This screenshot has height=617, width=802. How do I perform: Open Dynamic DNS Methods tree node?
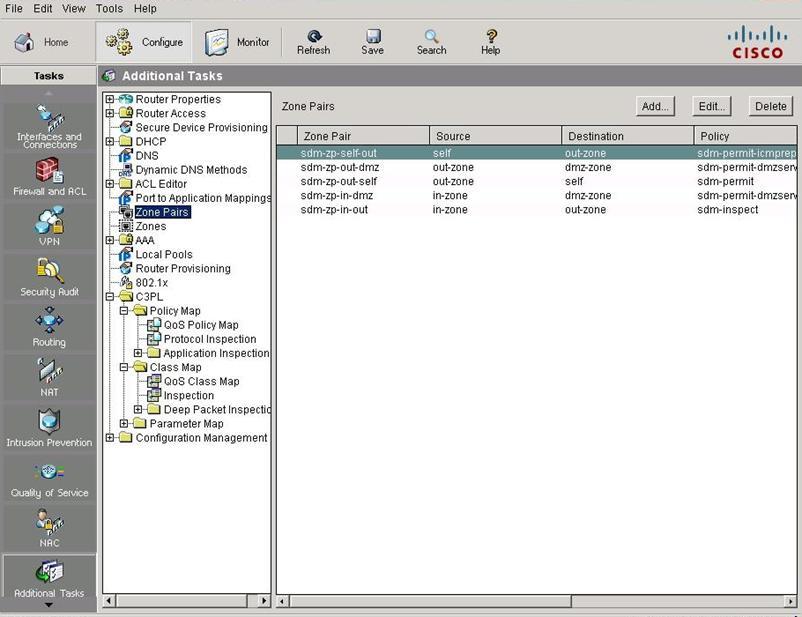pyautogui.click(x=191, y=170)
